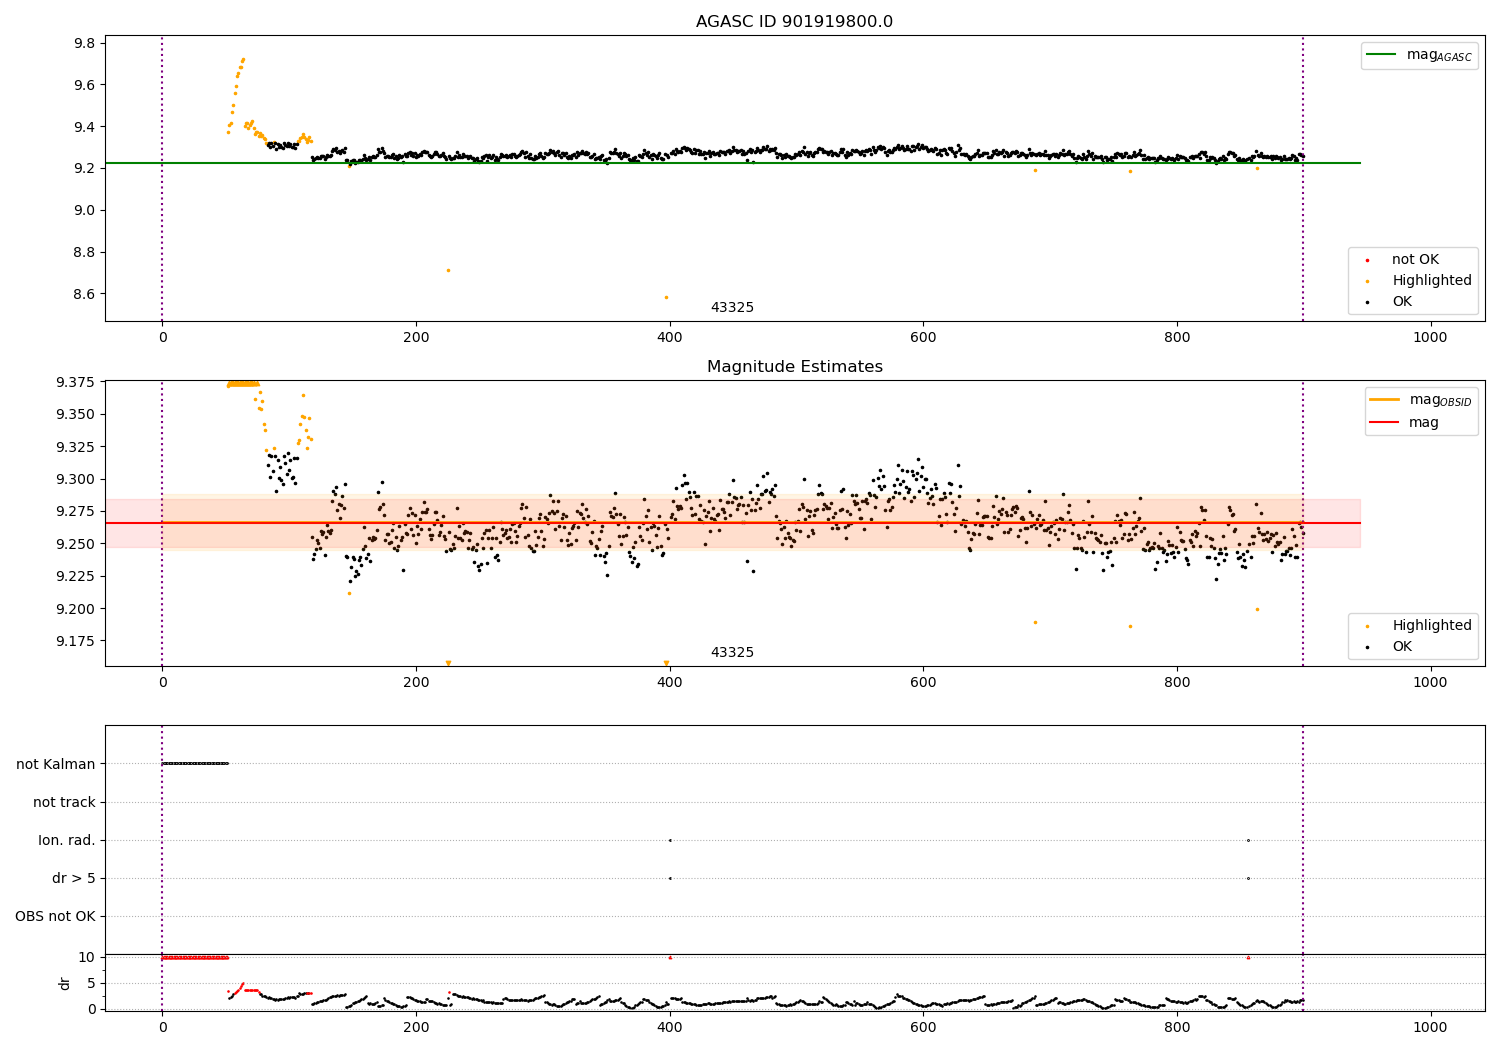Viewport: 1500px width, 1050px height.
Task: Click the mag OBSID legend label
Action: coord(1440,400)
